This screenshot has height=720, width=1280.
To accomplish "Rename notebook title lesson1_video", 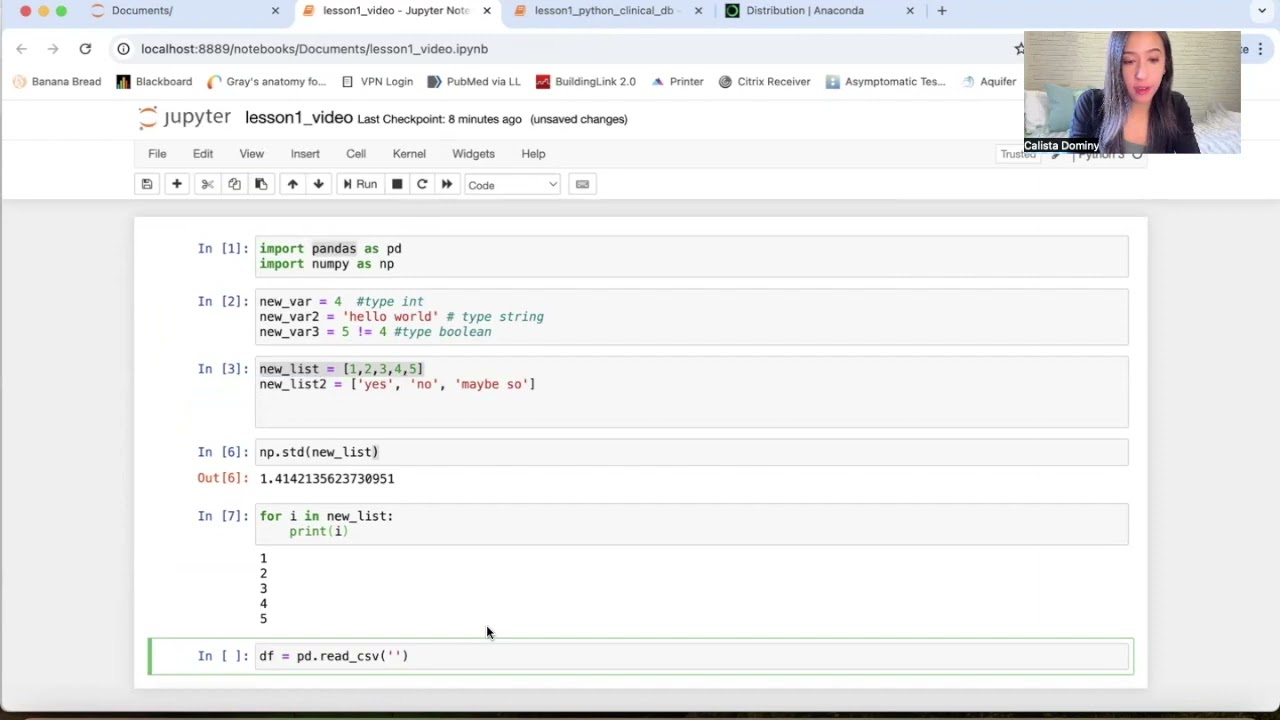I will click(x=299, y=118).
